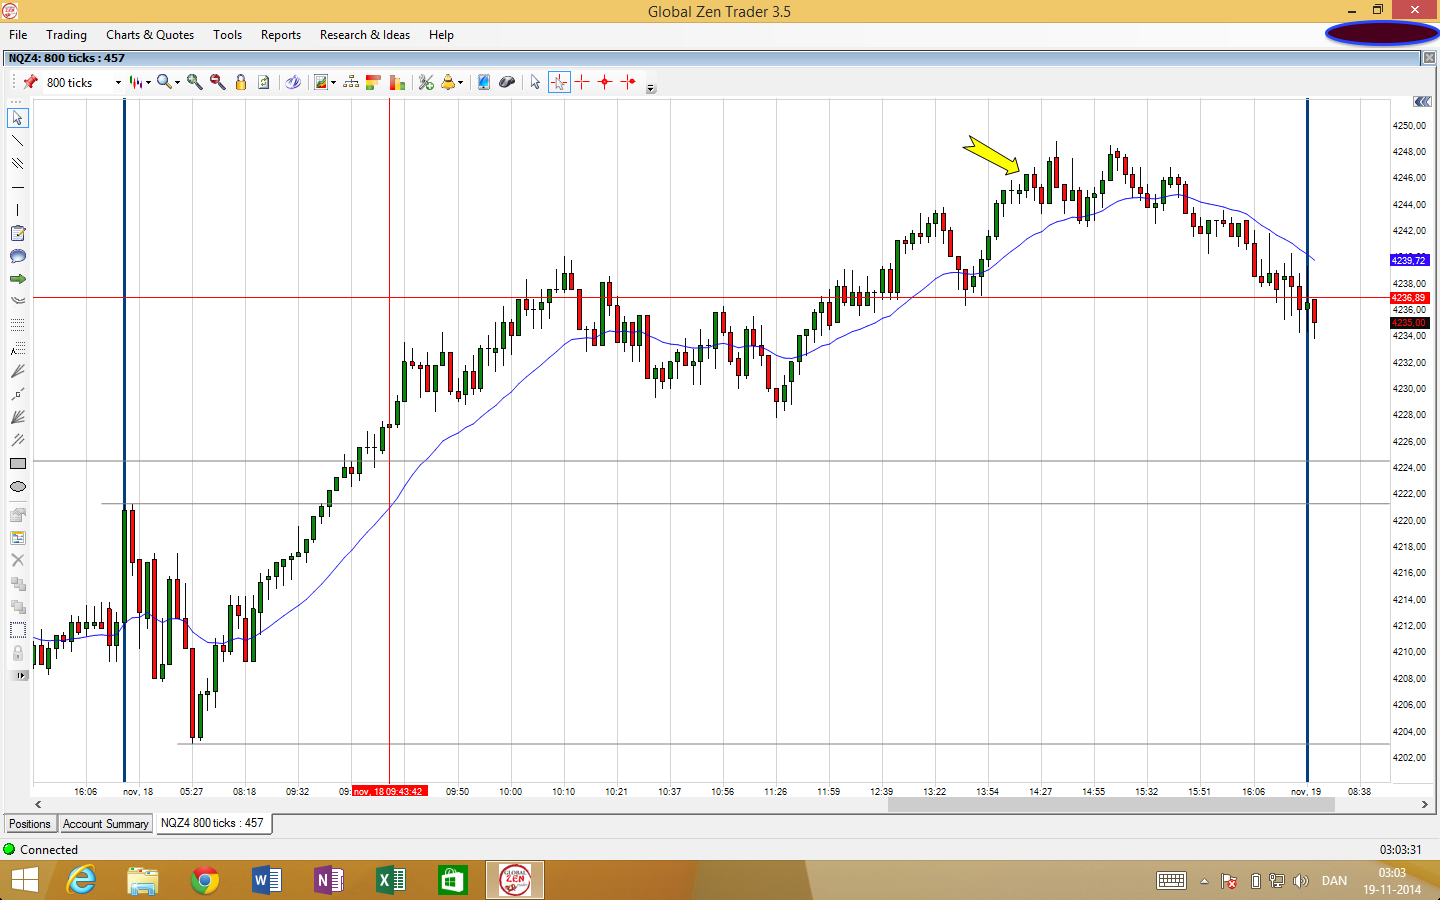Image resolution: width=1440 pixels, height=900 pixels.
Task: Add a speech bubble comment annotation
Action: pyautogui.click(x=17, y=256)
